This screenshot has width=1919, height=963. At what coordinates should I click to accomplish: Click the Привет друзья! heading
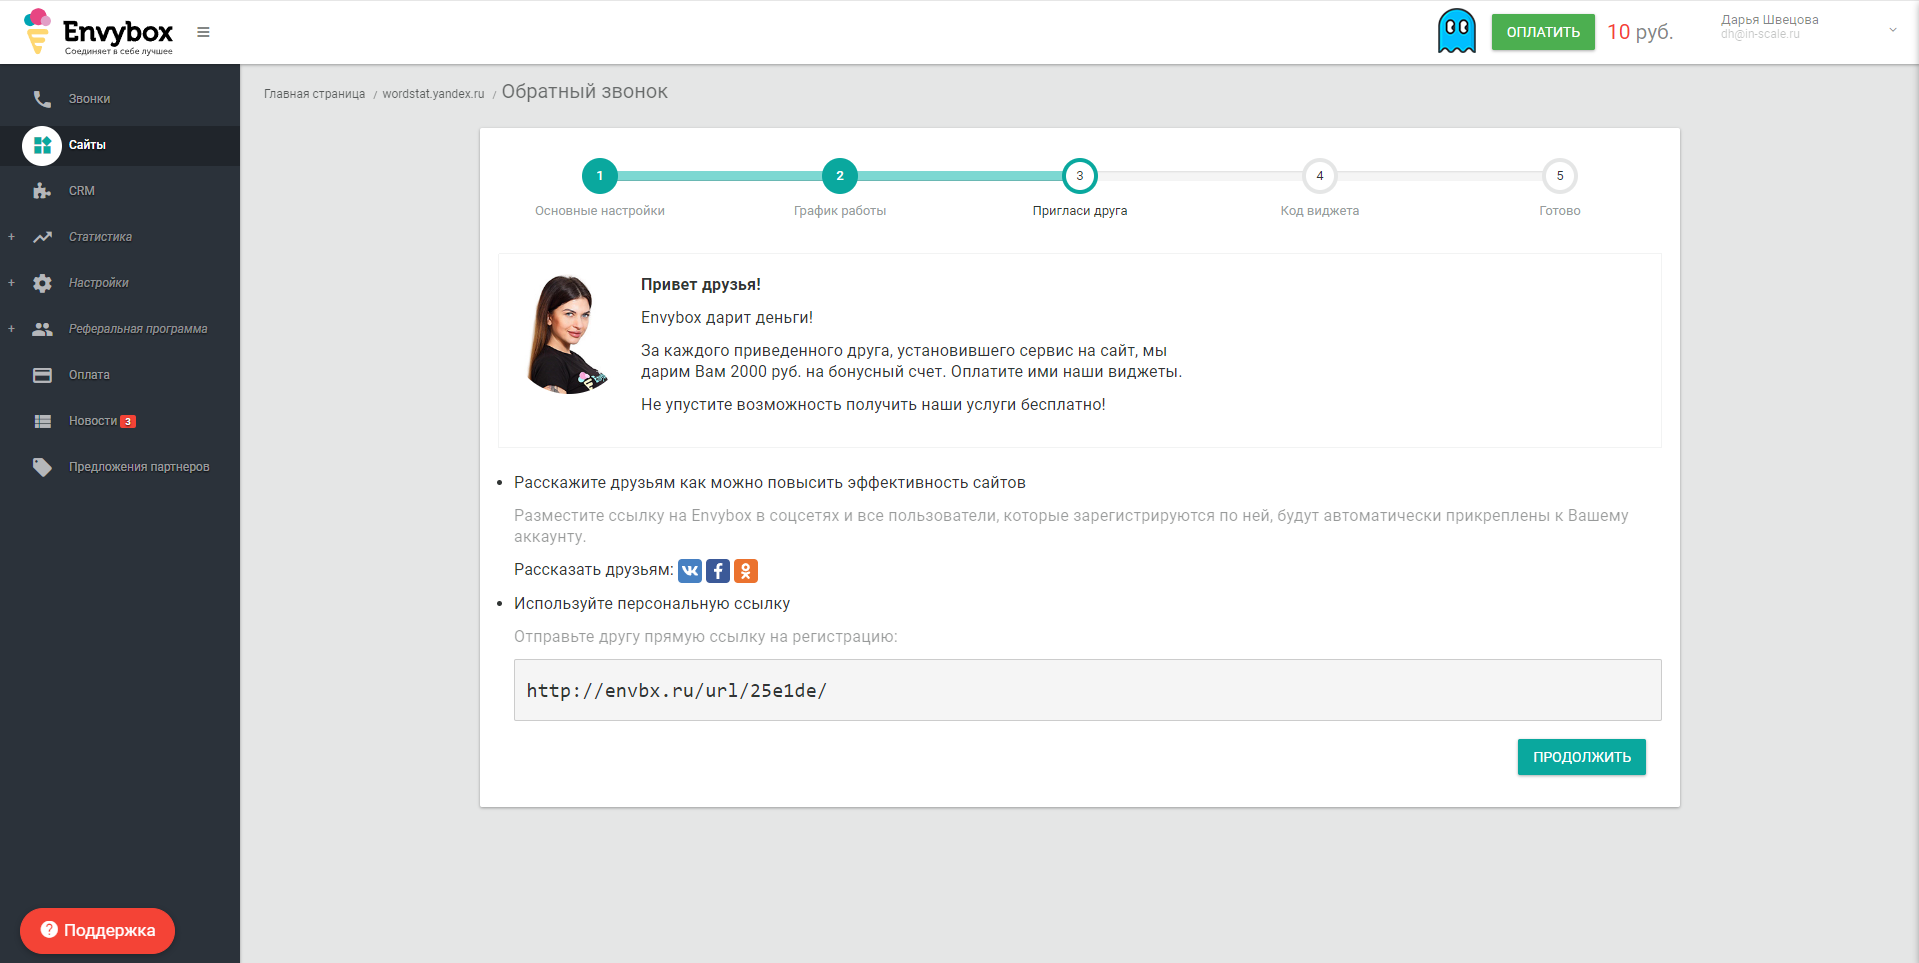coord(701,285)
